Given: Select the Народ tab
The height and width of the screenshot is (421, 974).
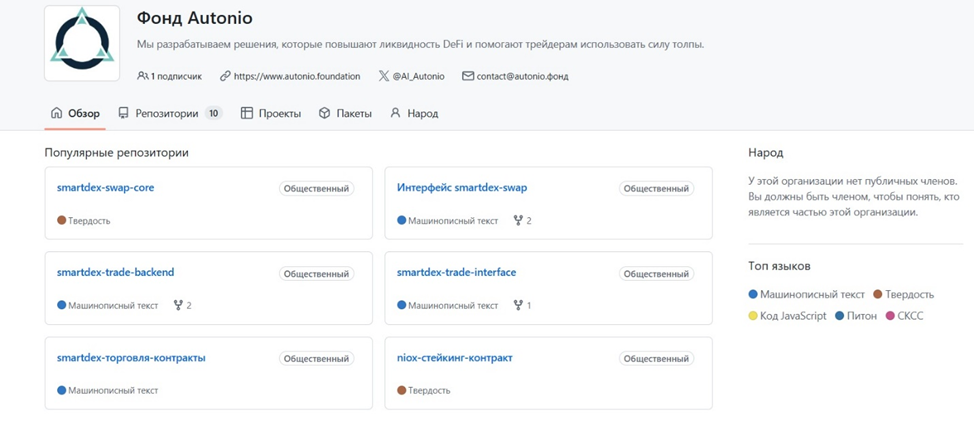Looking at the screenshot, I should 414,114.
